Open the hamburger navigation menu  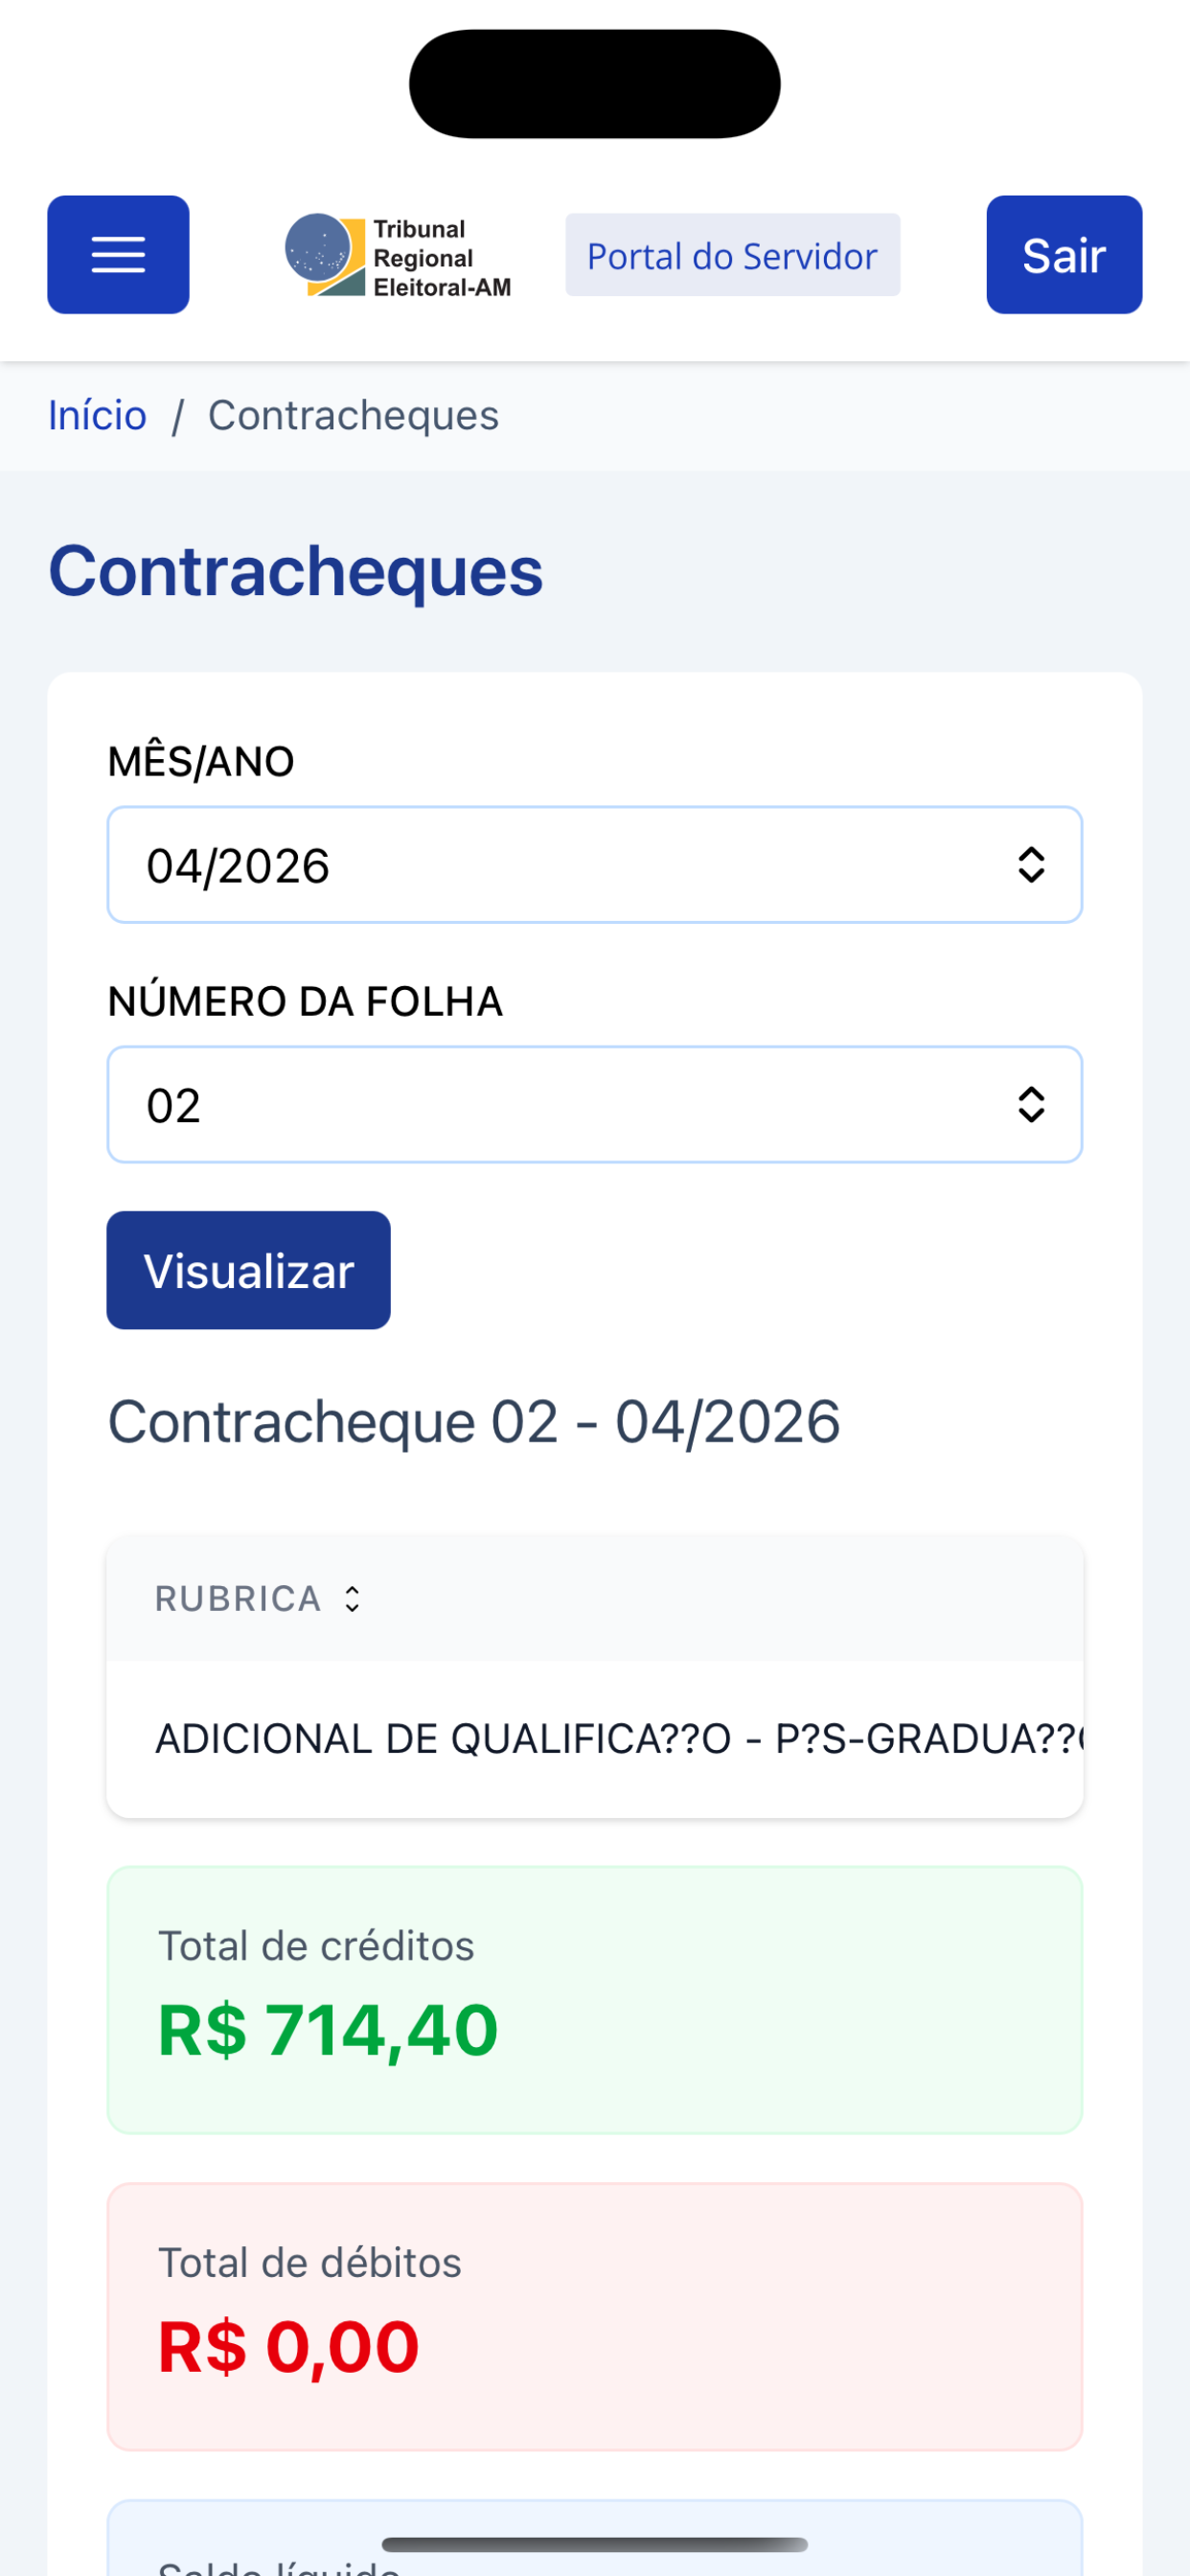pyautogui.click(x=118, y=255)
